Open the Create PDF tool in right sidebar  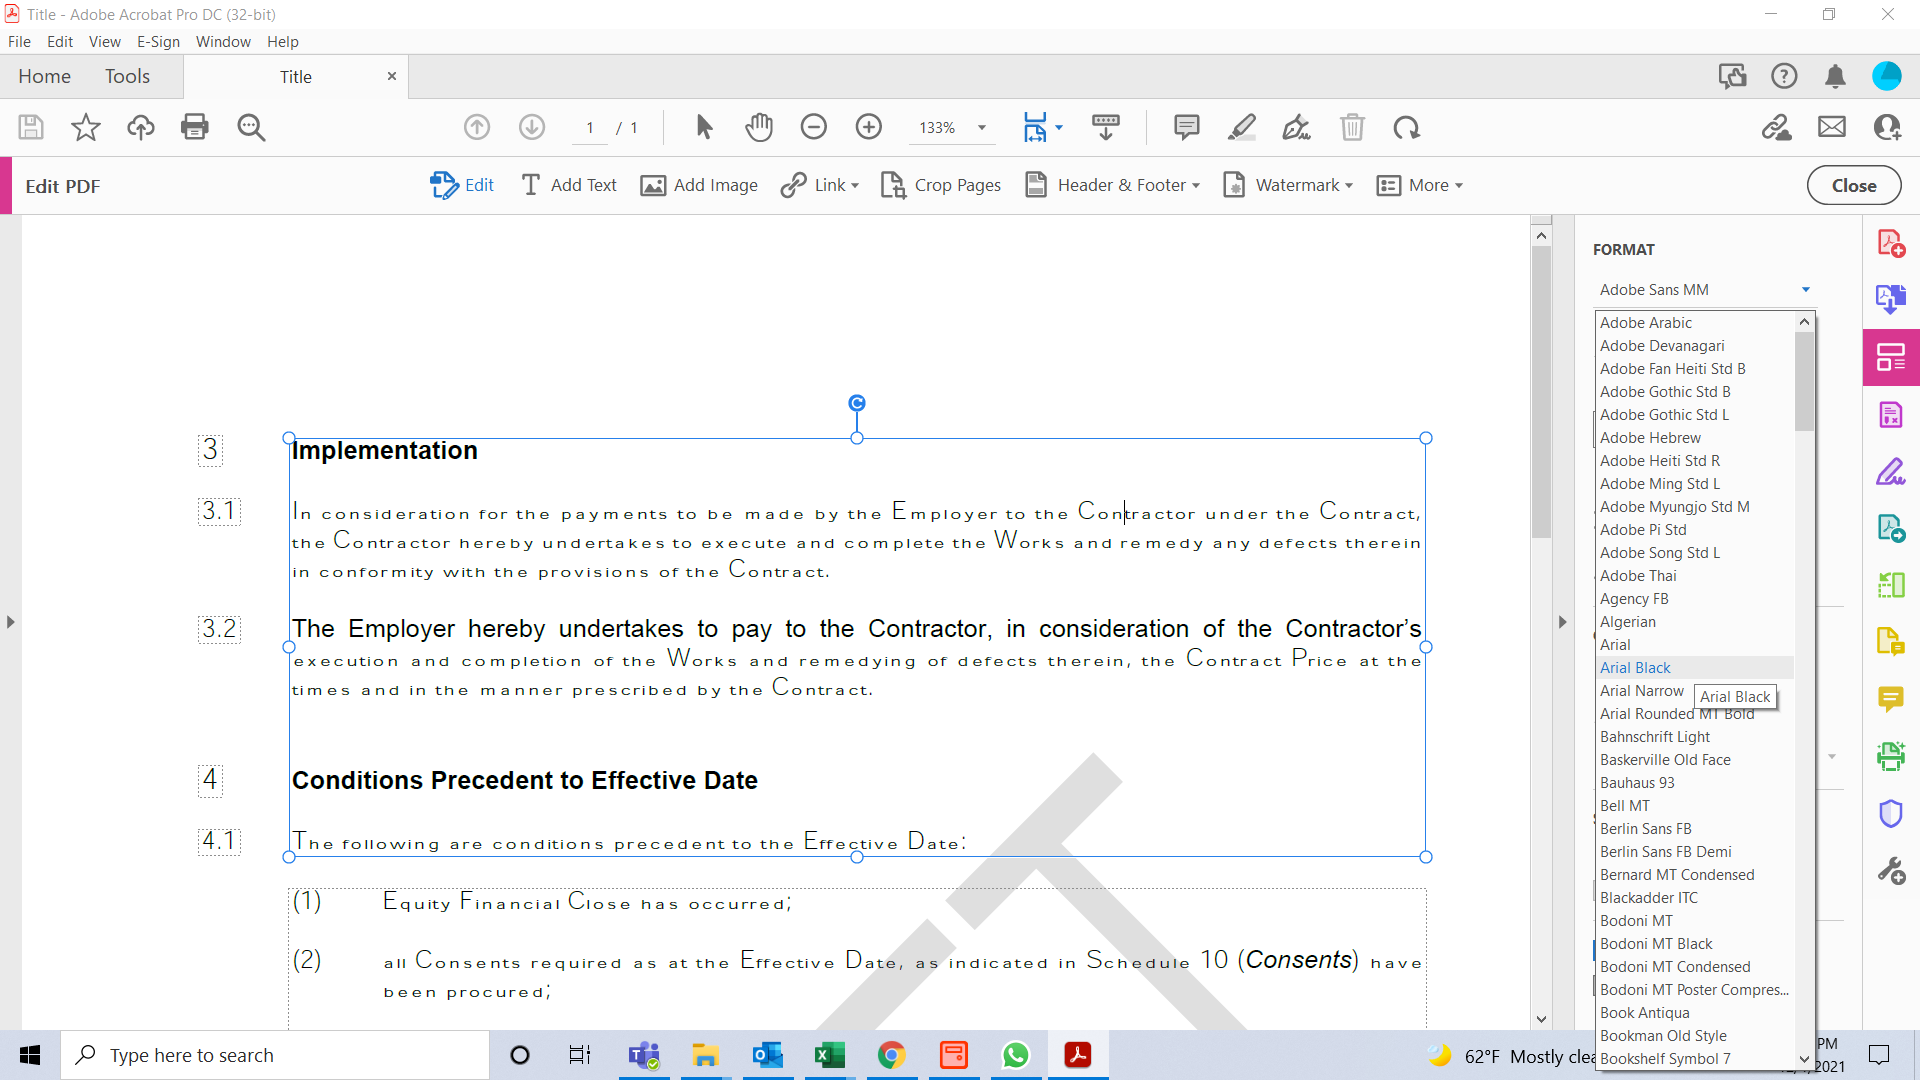1892,242
